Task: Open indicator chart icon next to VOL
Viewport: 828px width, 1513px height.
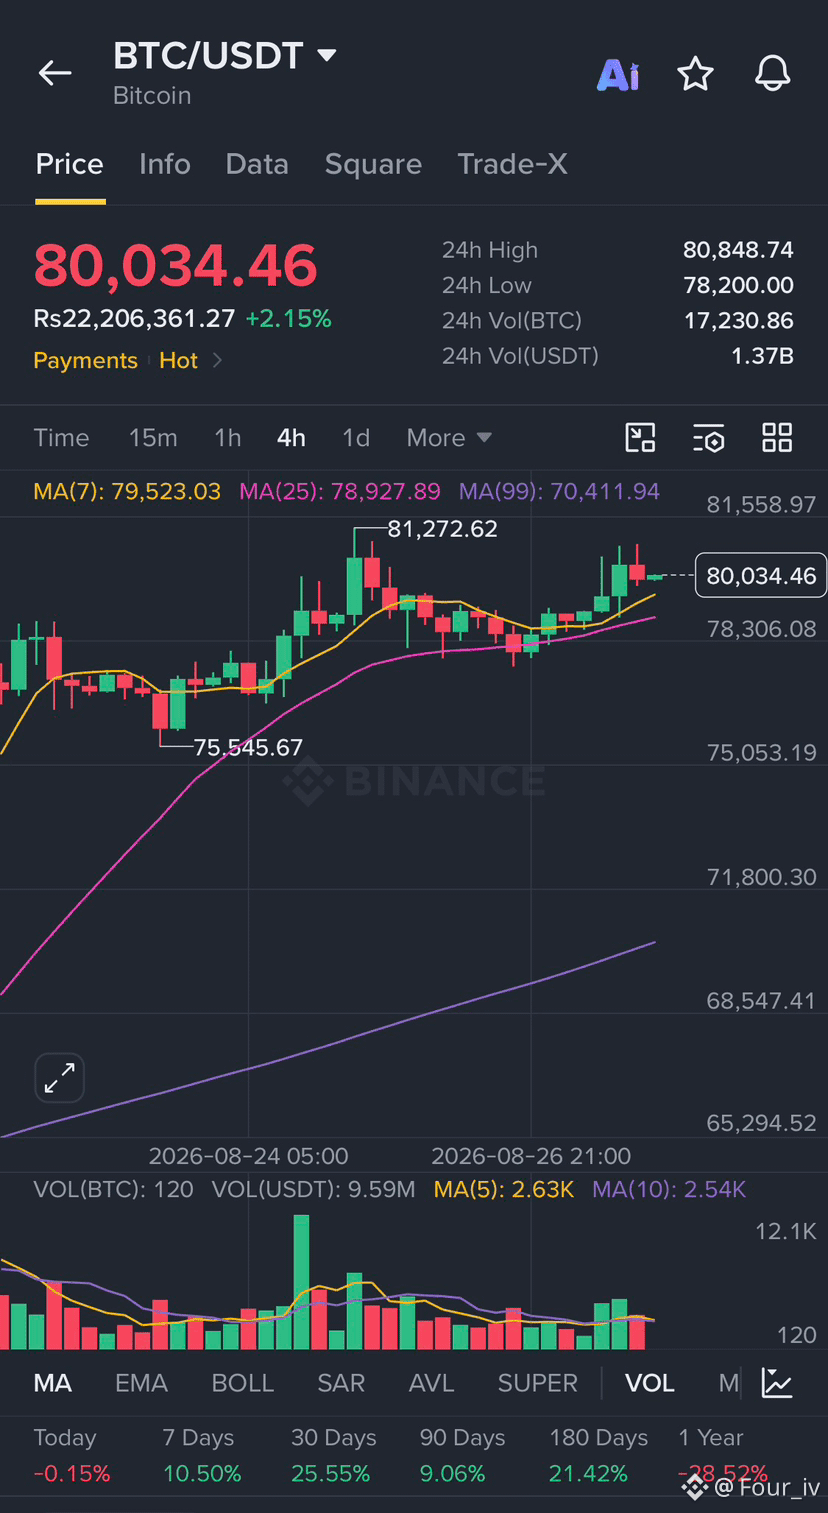Action: [x=777, y=1383]
